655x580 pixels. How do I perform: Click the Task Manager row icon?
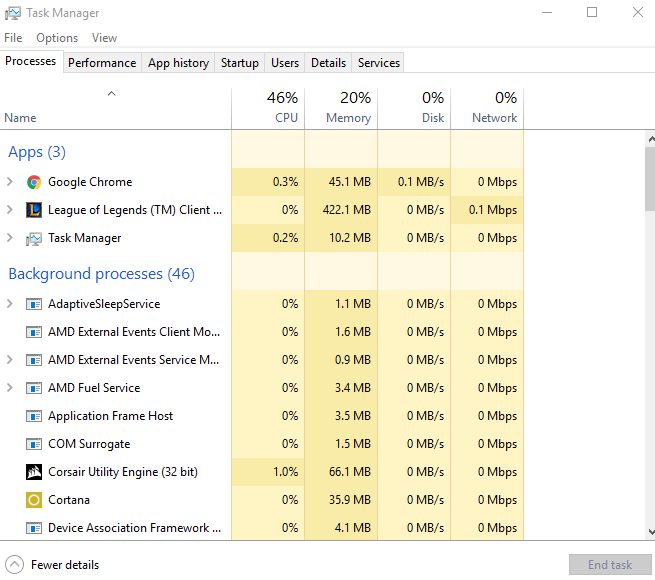point(34,238)
